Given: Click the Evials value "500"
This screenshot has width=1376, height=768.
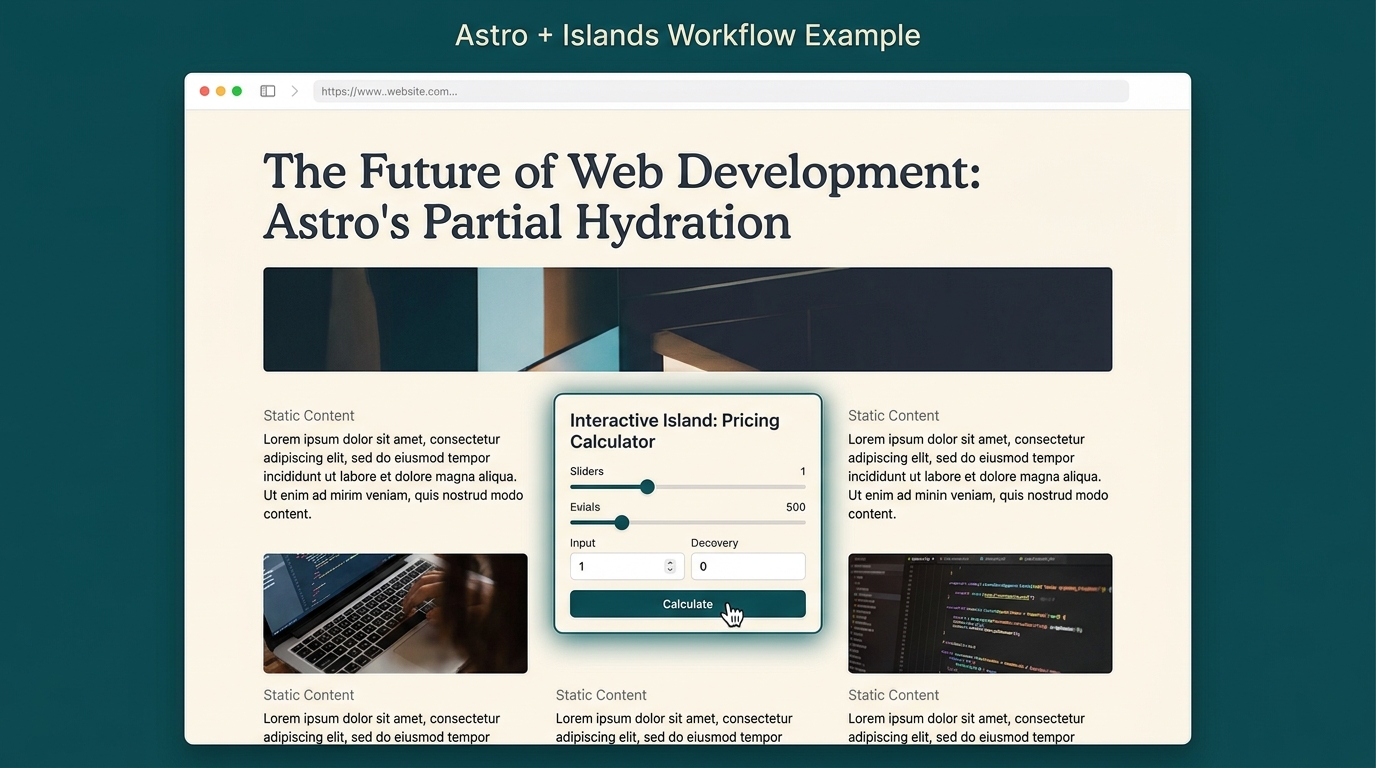Looking at the screenshot, I should [796, 507].
